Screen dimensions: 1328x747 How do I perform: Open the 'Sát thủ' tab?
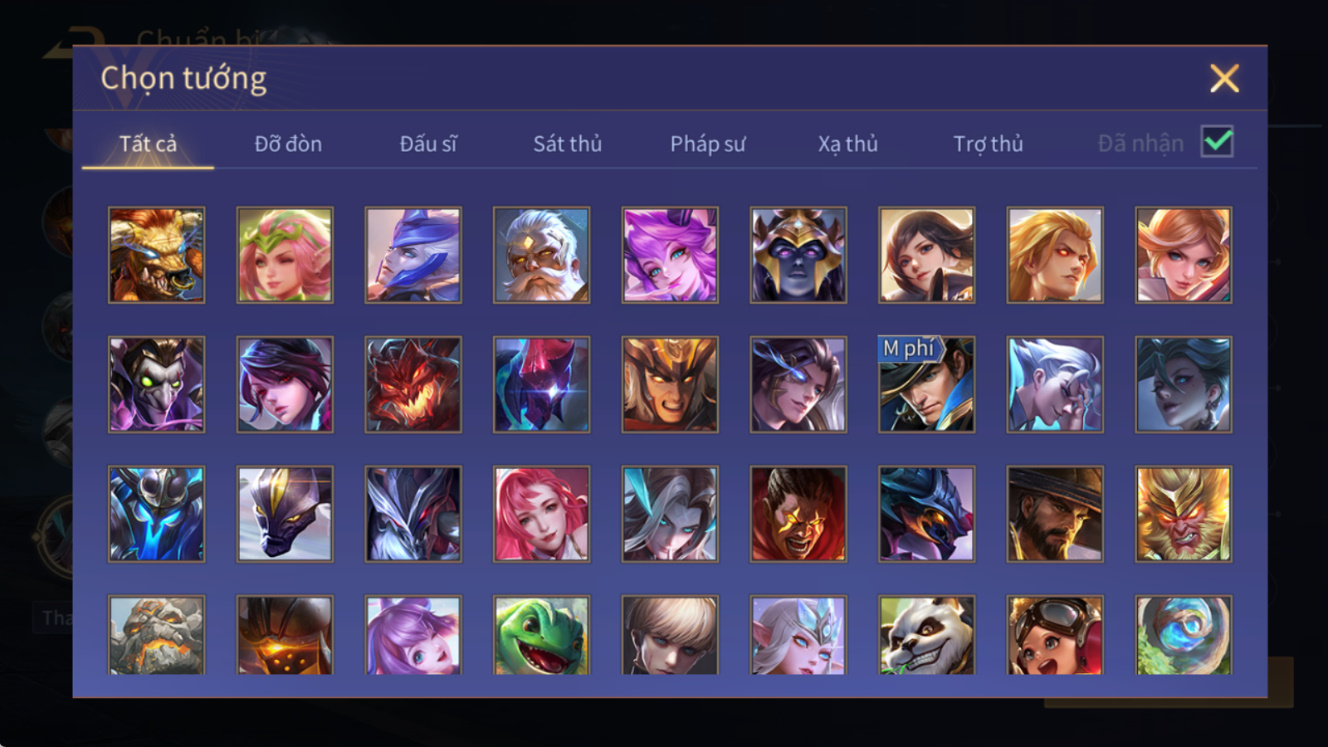(567, 144)
